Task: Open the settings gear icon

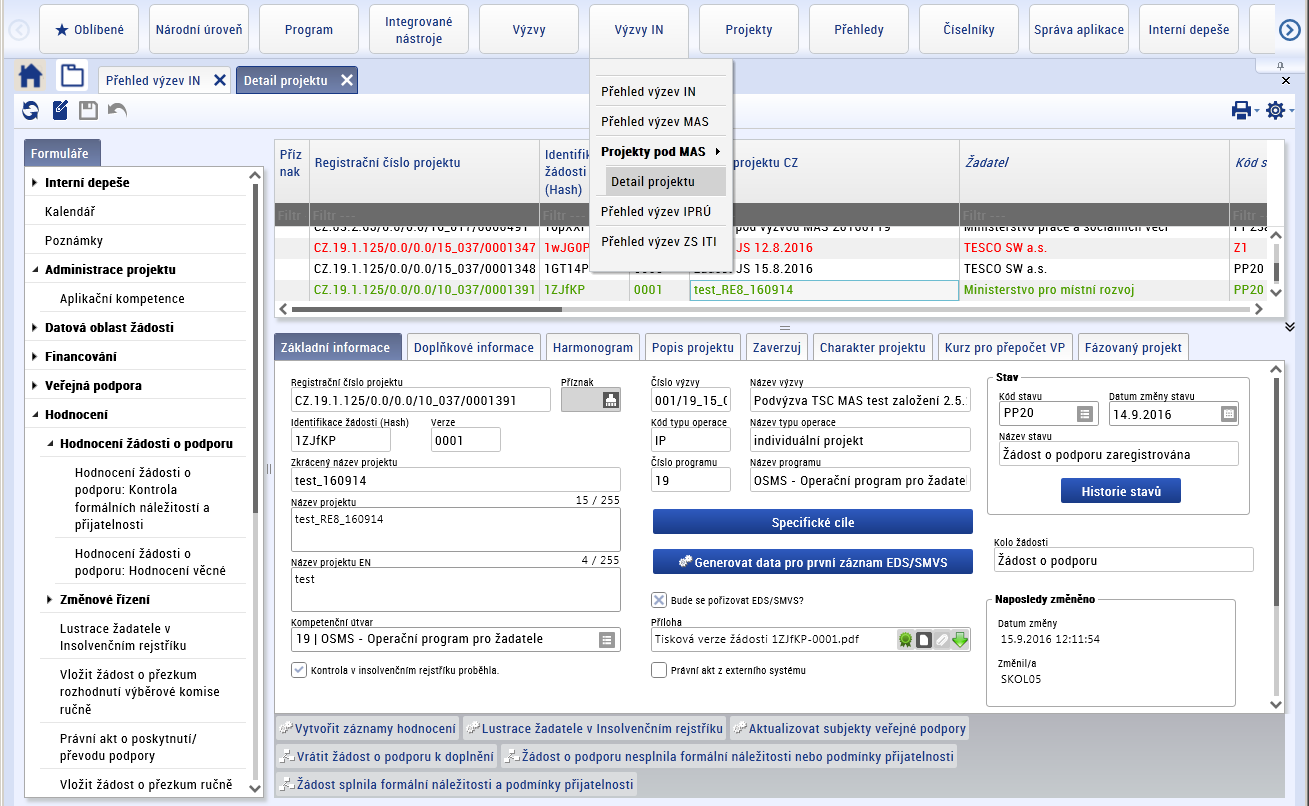Action: click(x=1275, y=111)
